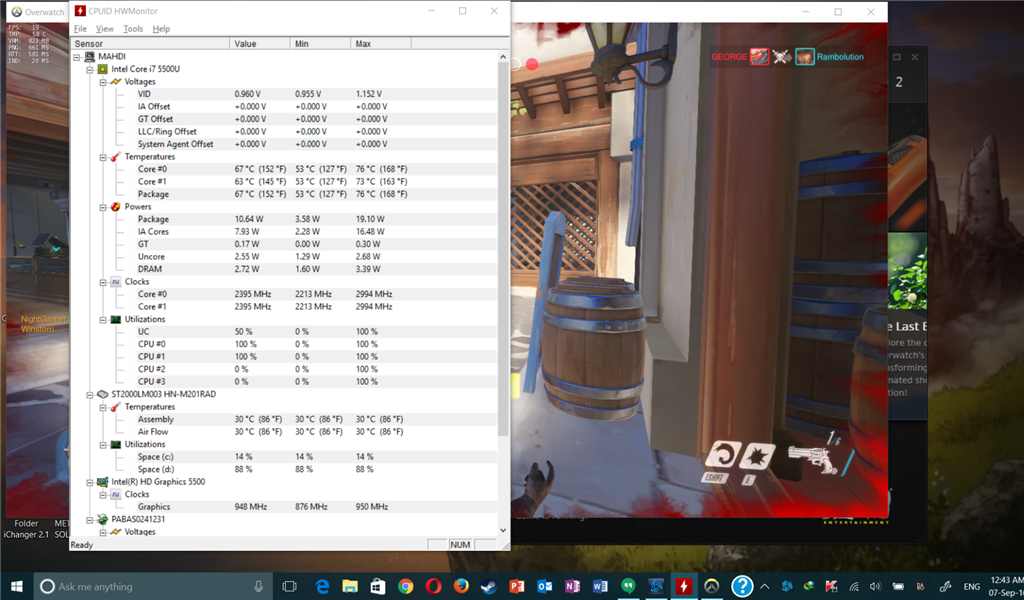This screenshot has width=1024, height=600.
Task: Select the DRAM power row
Action: 284,269
